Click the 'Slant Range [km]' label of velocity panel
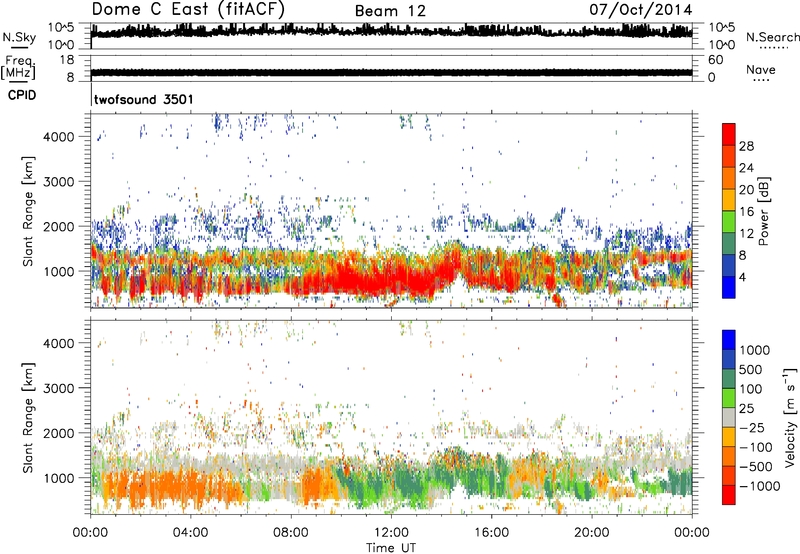The height and width of the screenshot is (554, 800). pyautogui.click(x=28, y=418)
